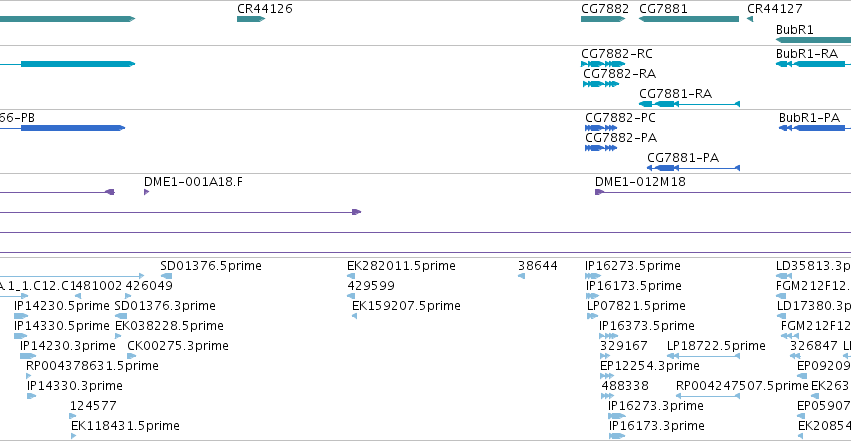Image resolution: width=851 pixels, height=441 pixels.
Task: Open the EK159207.5prime EST label
Action: click(407, 306)
